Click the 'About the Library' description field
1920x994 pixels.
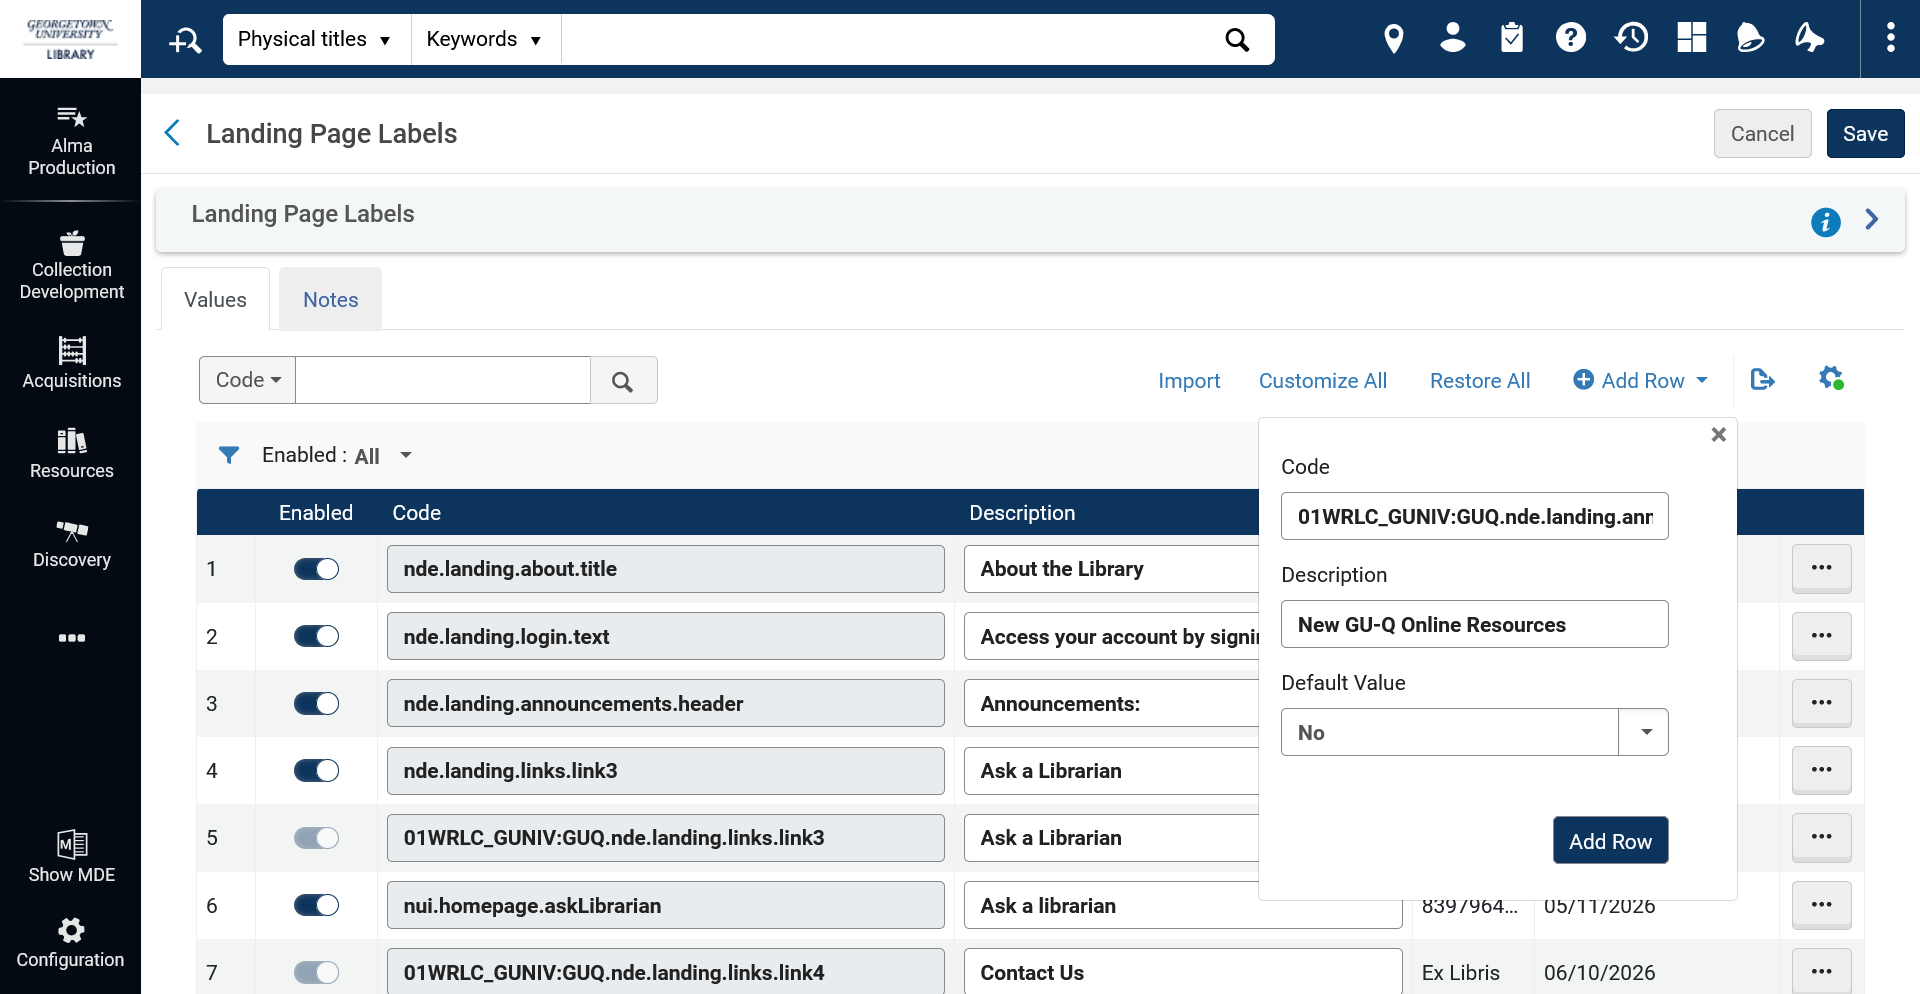[x=1110, y=569]
